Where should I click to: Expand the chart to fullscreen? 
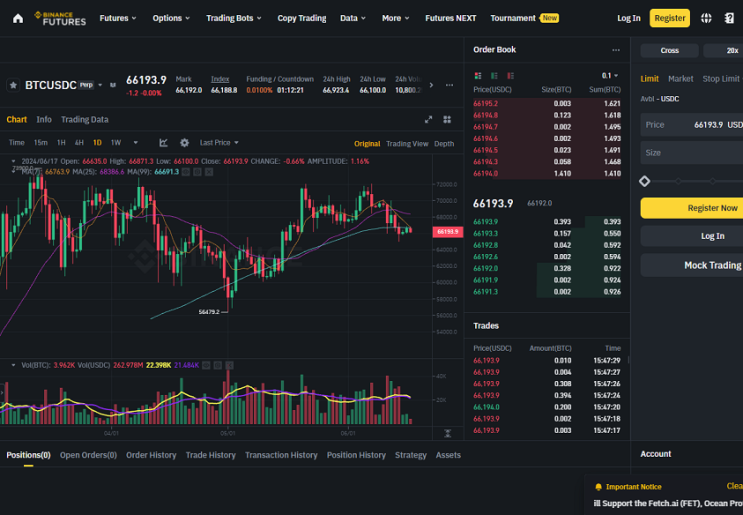(x=428, y=119)
